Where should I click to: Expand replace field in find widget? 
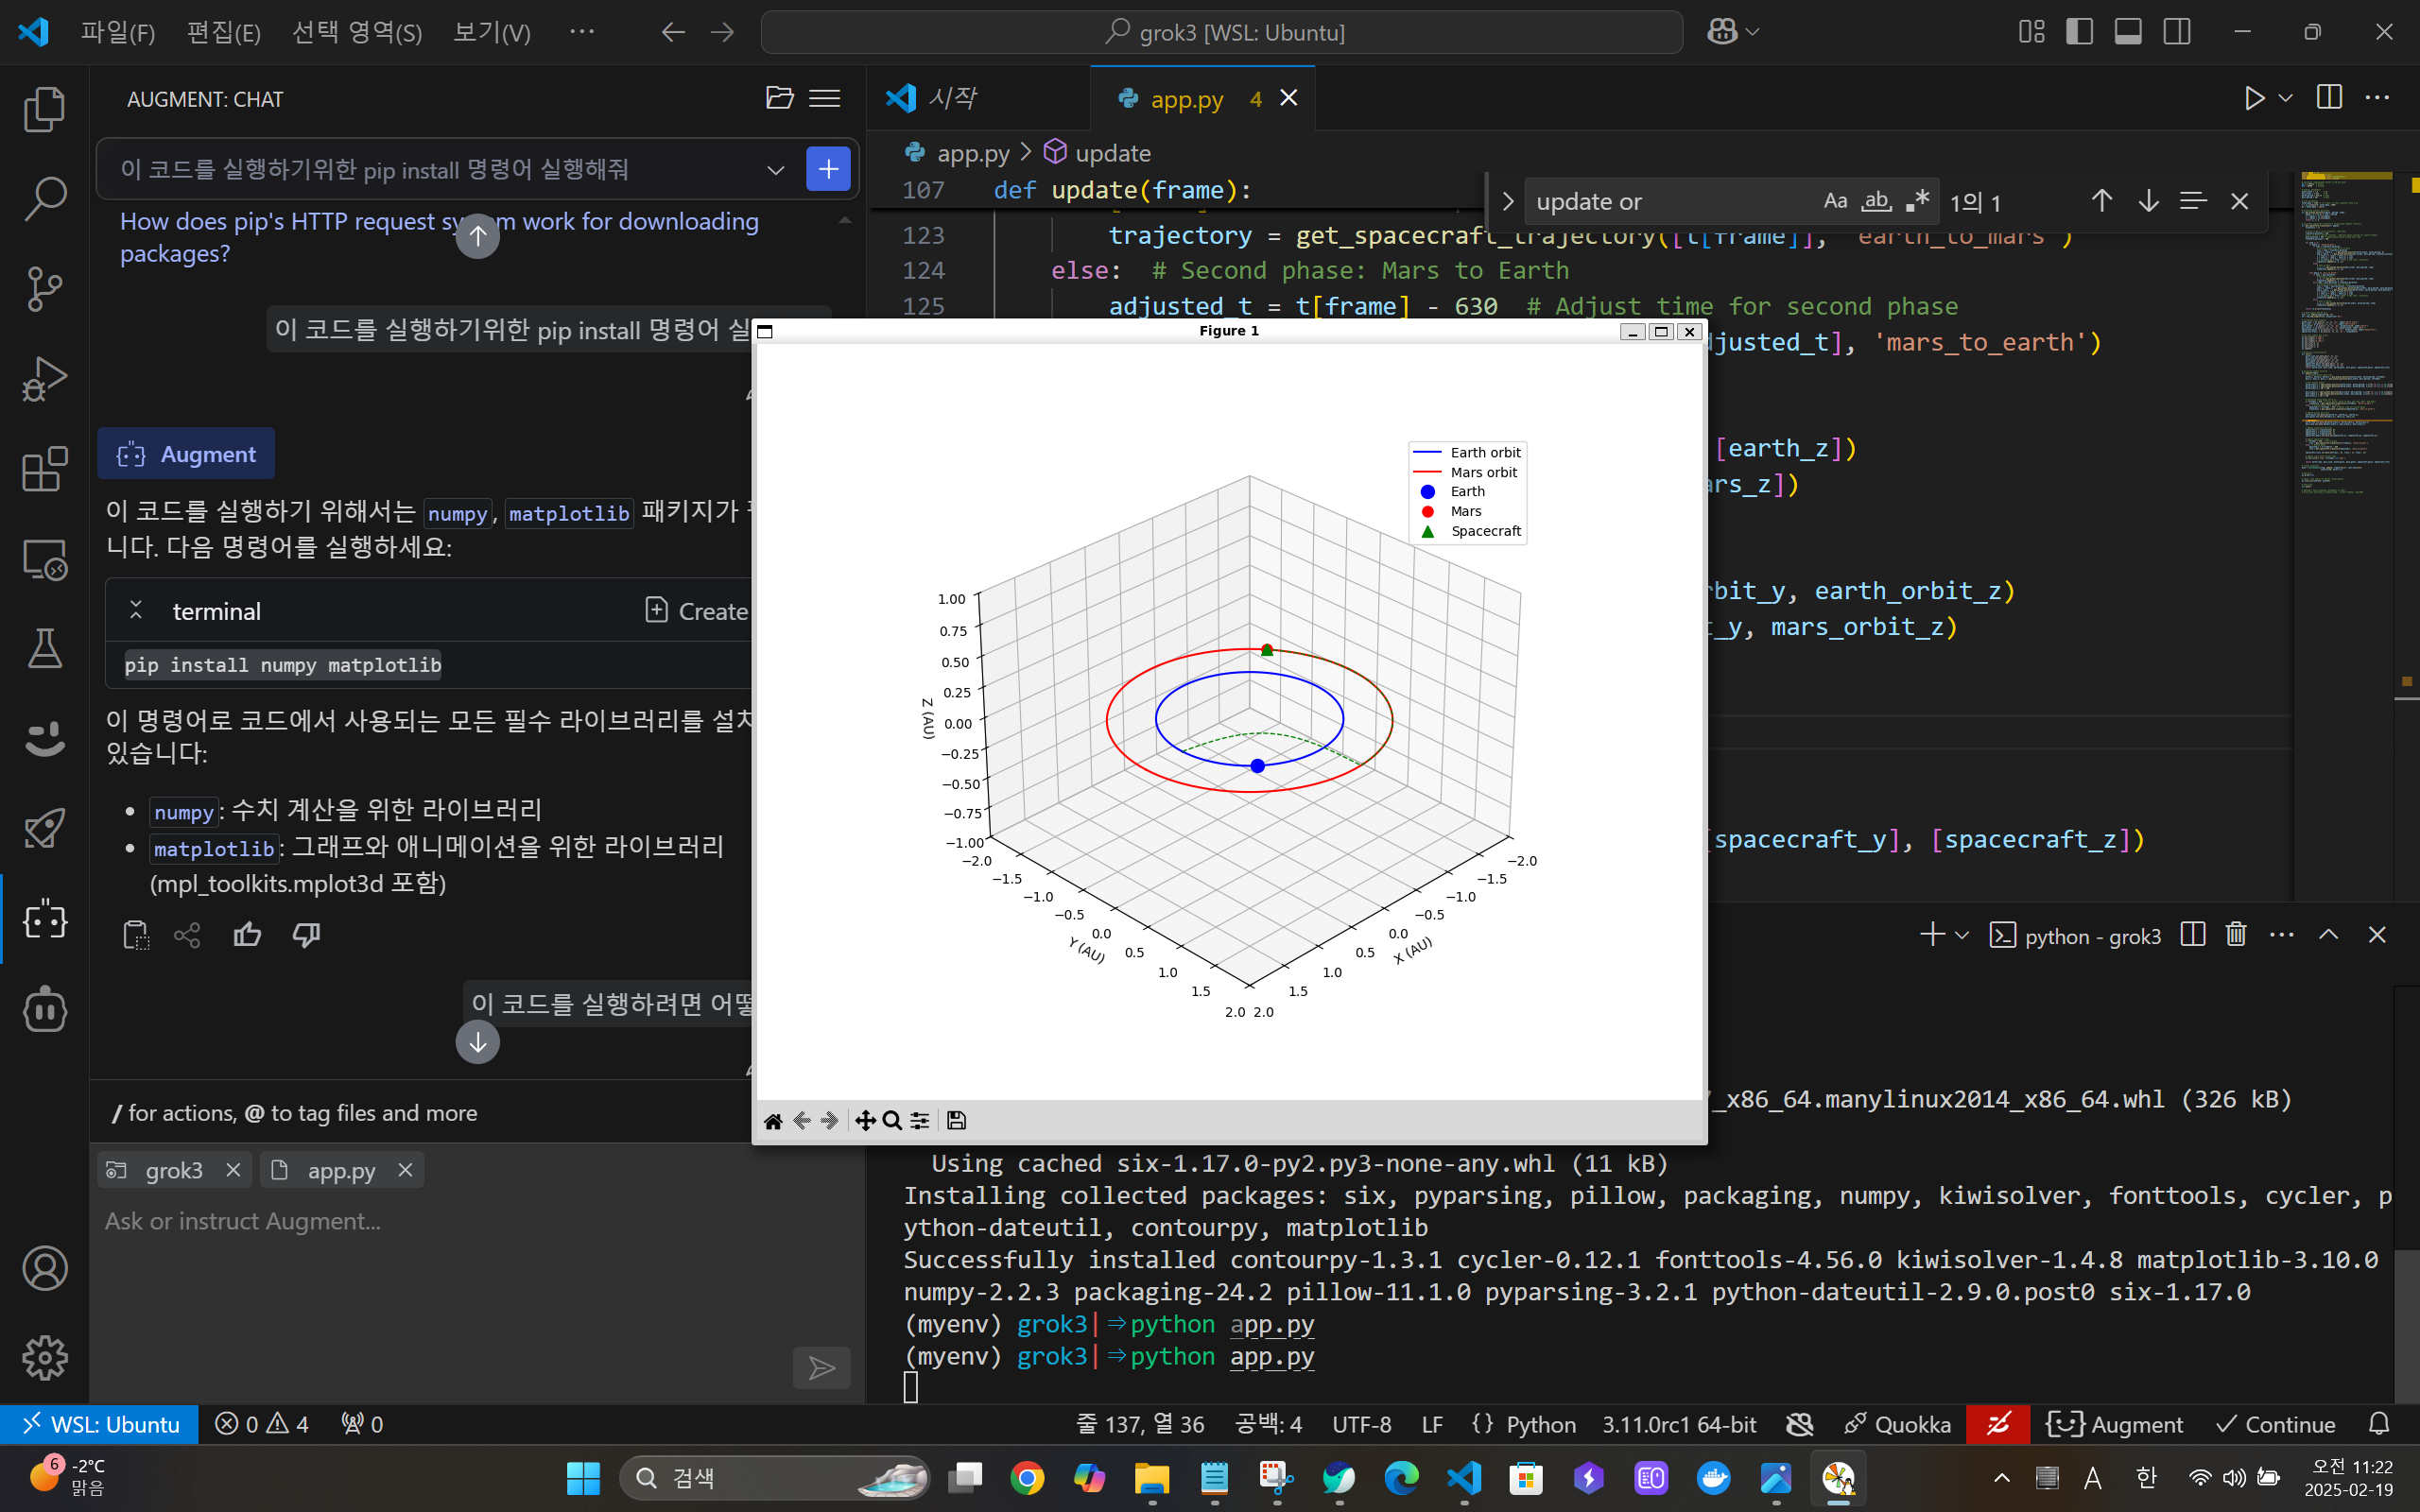[x=1508, y=201]
